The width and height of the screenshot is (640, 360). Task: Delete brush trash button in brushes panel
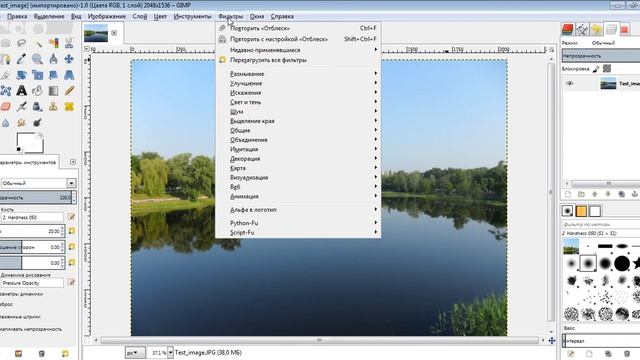coord(627,354)
